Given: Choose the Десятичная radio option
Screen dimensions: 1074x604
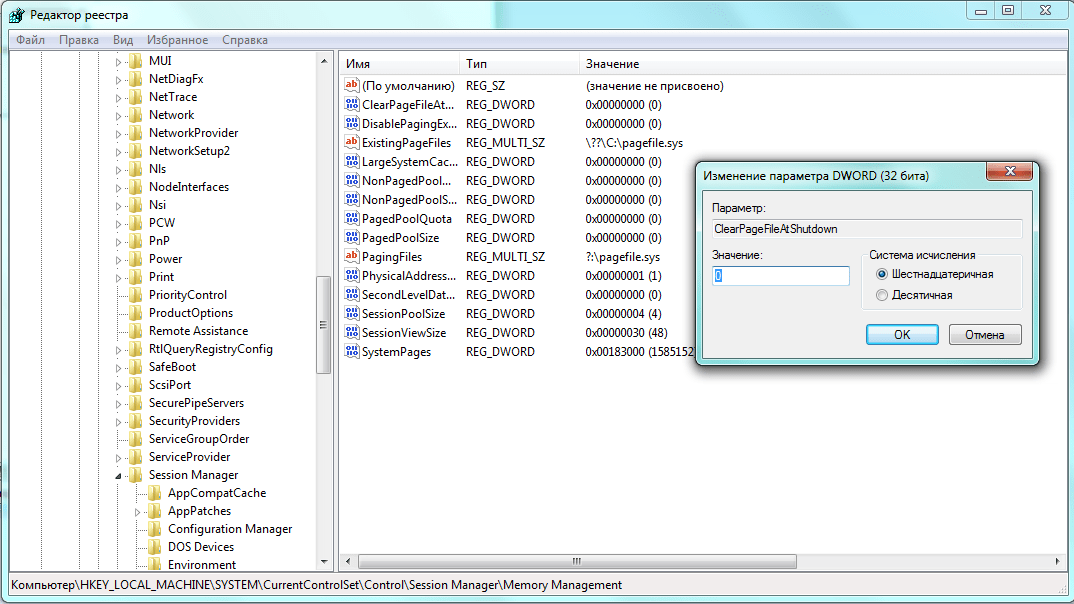Looking at the screenshot, I should (882, 295).
